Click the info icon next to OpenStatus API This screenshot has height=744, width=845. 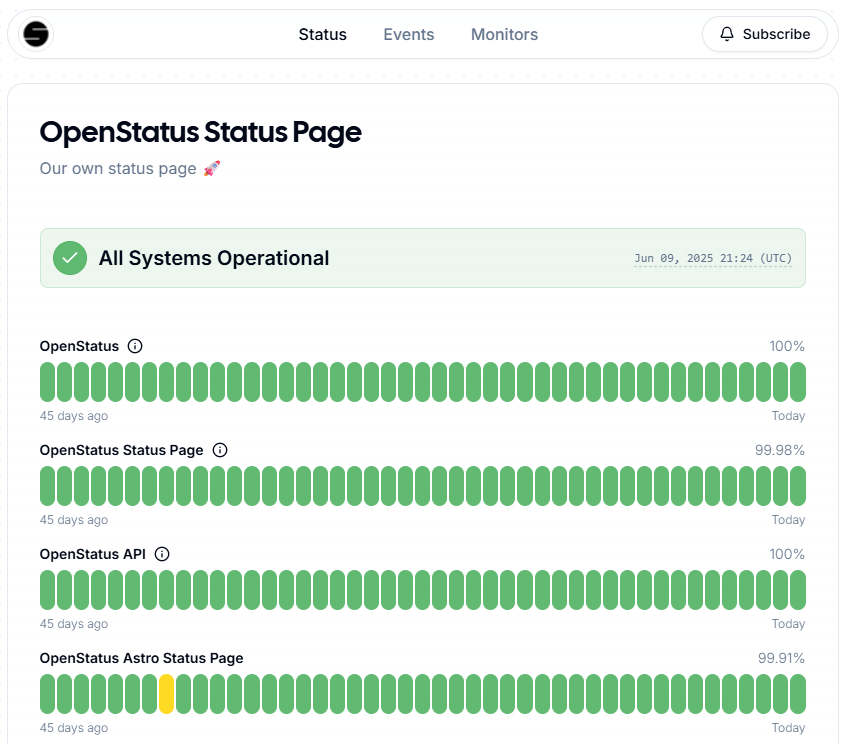161,554
